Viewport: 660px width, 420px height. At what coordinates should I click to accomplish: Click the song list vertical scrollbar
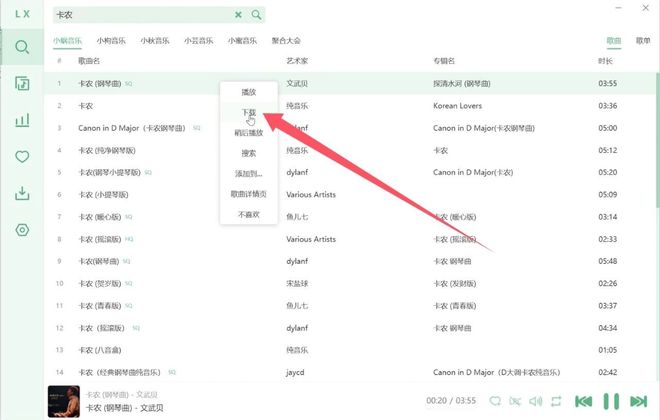(x=657, y=139)
